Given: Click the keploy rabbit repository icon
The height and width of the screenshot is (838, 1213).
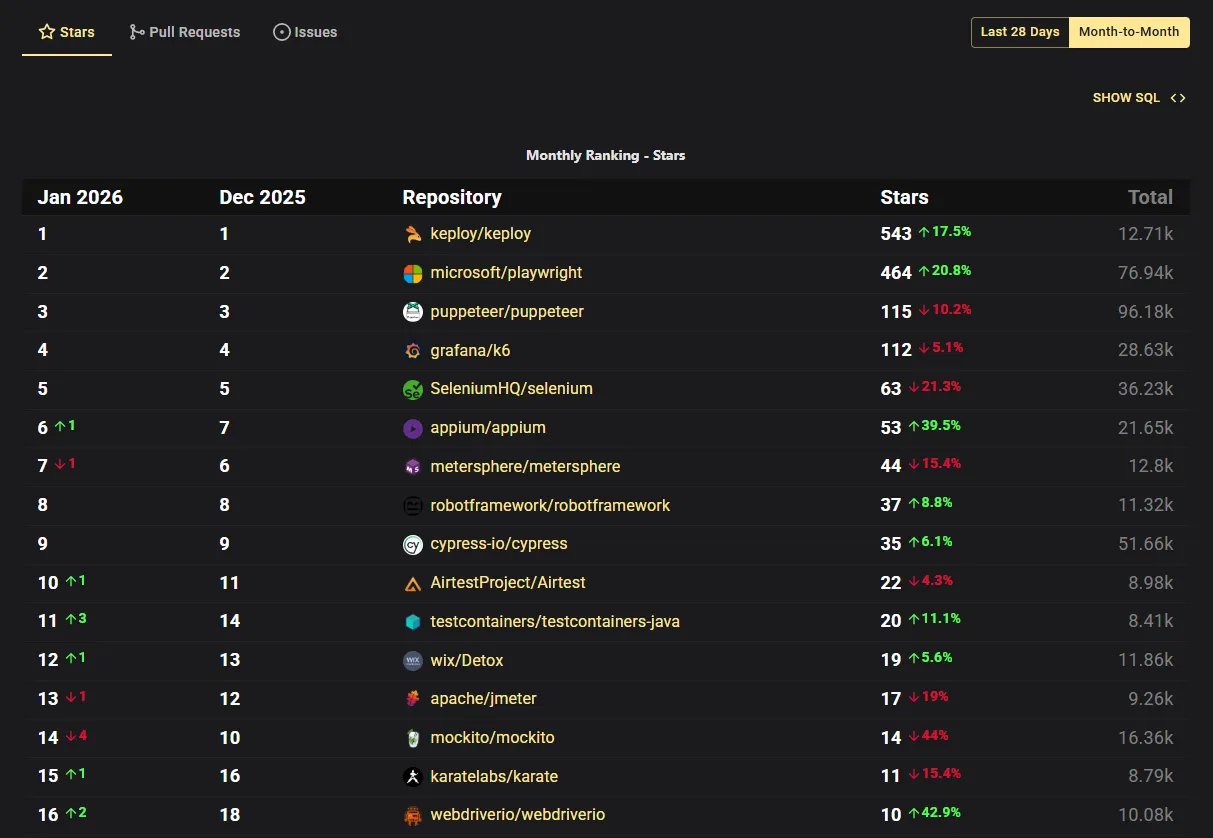Looking at the screenshot, I should pyautogui.click(x=413, y=234).
